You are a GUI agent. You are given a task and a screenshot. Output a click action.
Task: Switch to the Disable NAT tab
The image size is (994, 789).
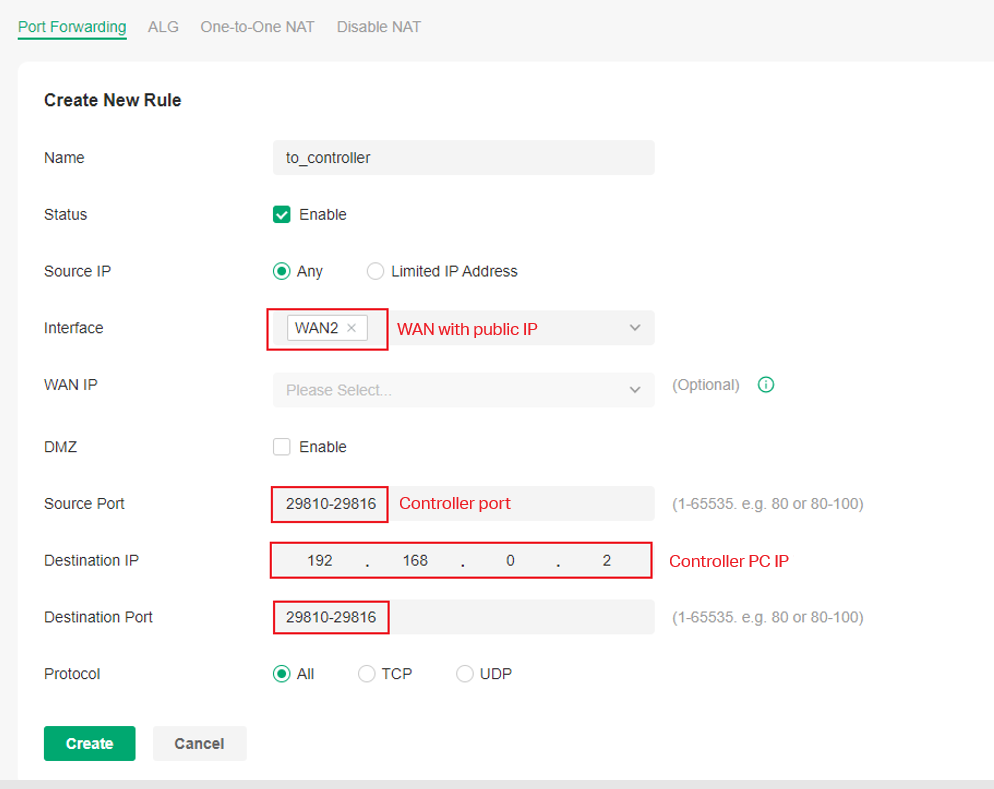378,27
